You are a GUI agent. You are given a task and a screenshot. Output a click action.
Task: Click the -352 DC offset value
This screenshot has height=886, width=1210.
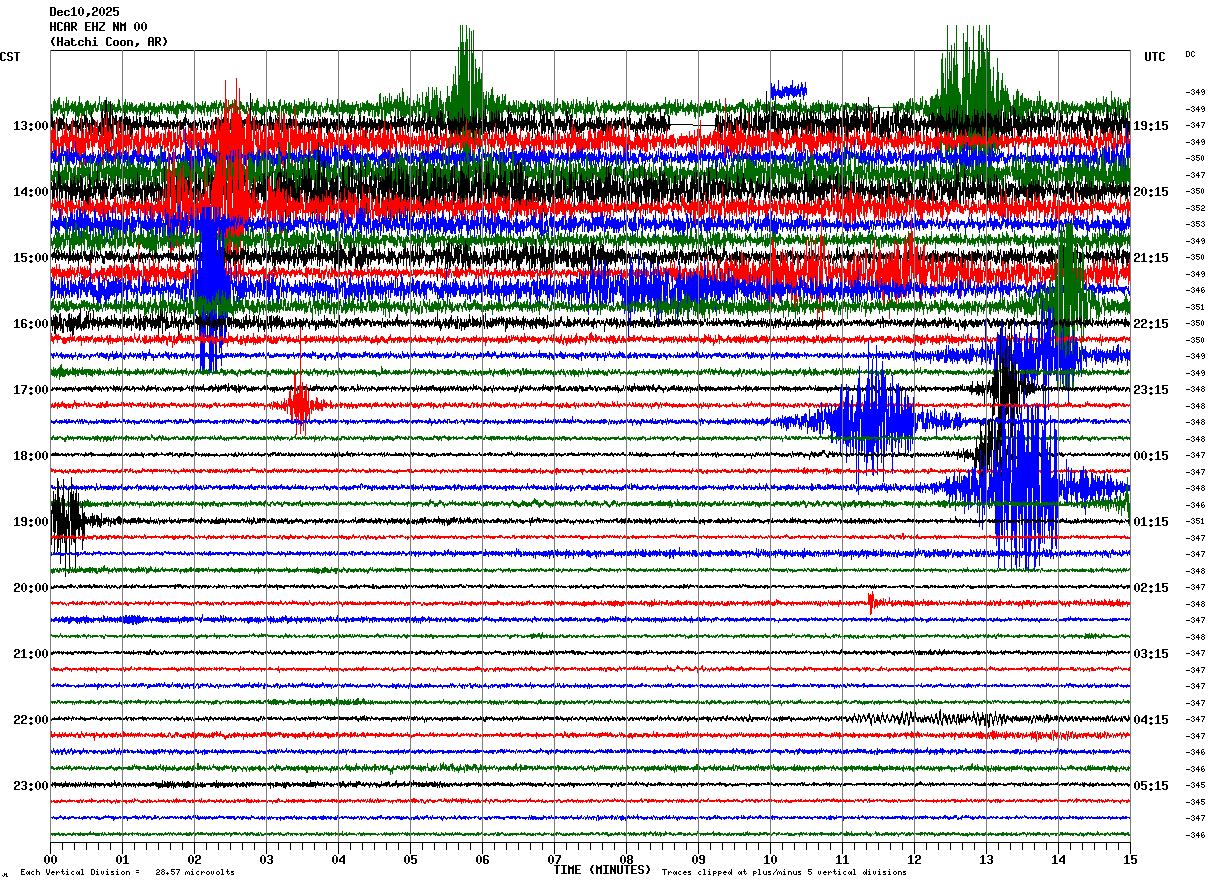click(x=1195, y=208)
